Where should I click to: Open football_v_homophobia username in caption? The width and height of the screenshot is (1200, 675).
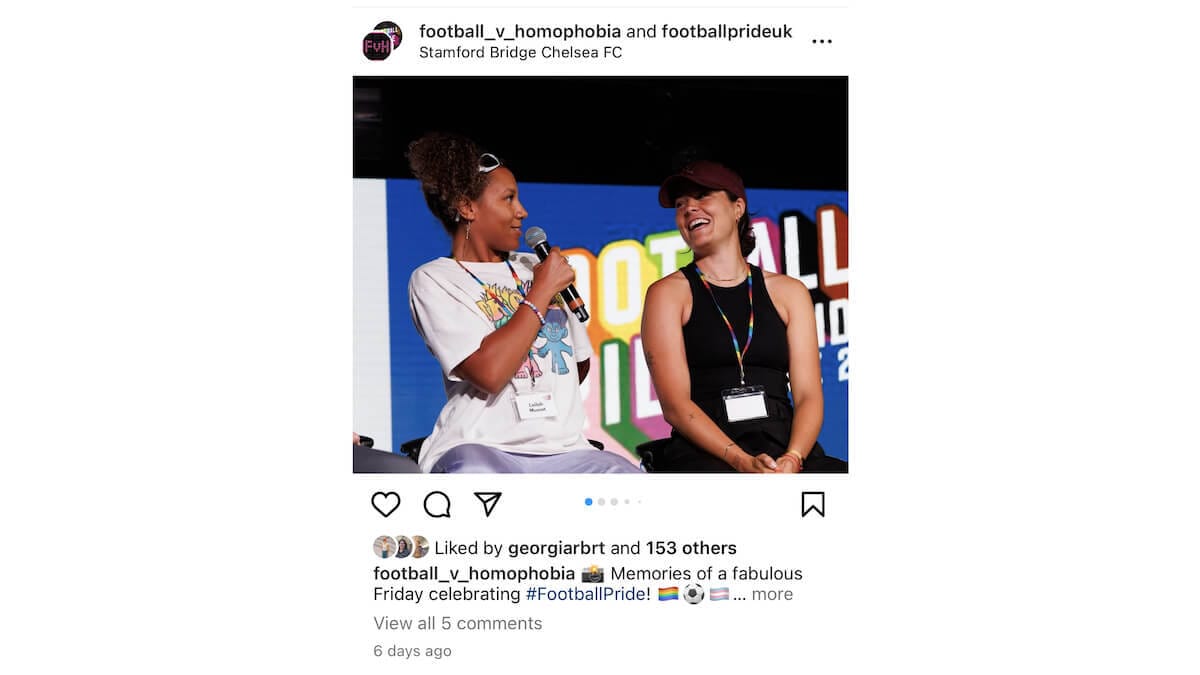coord(474,574)
